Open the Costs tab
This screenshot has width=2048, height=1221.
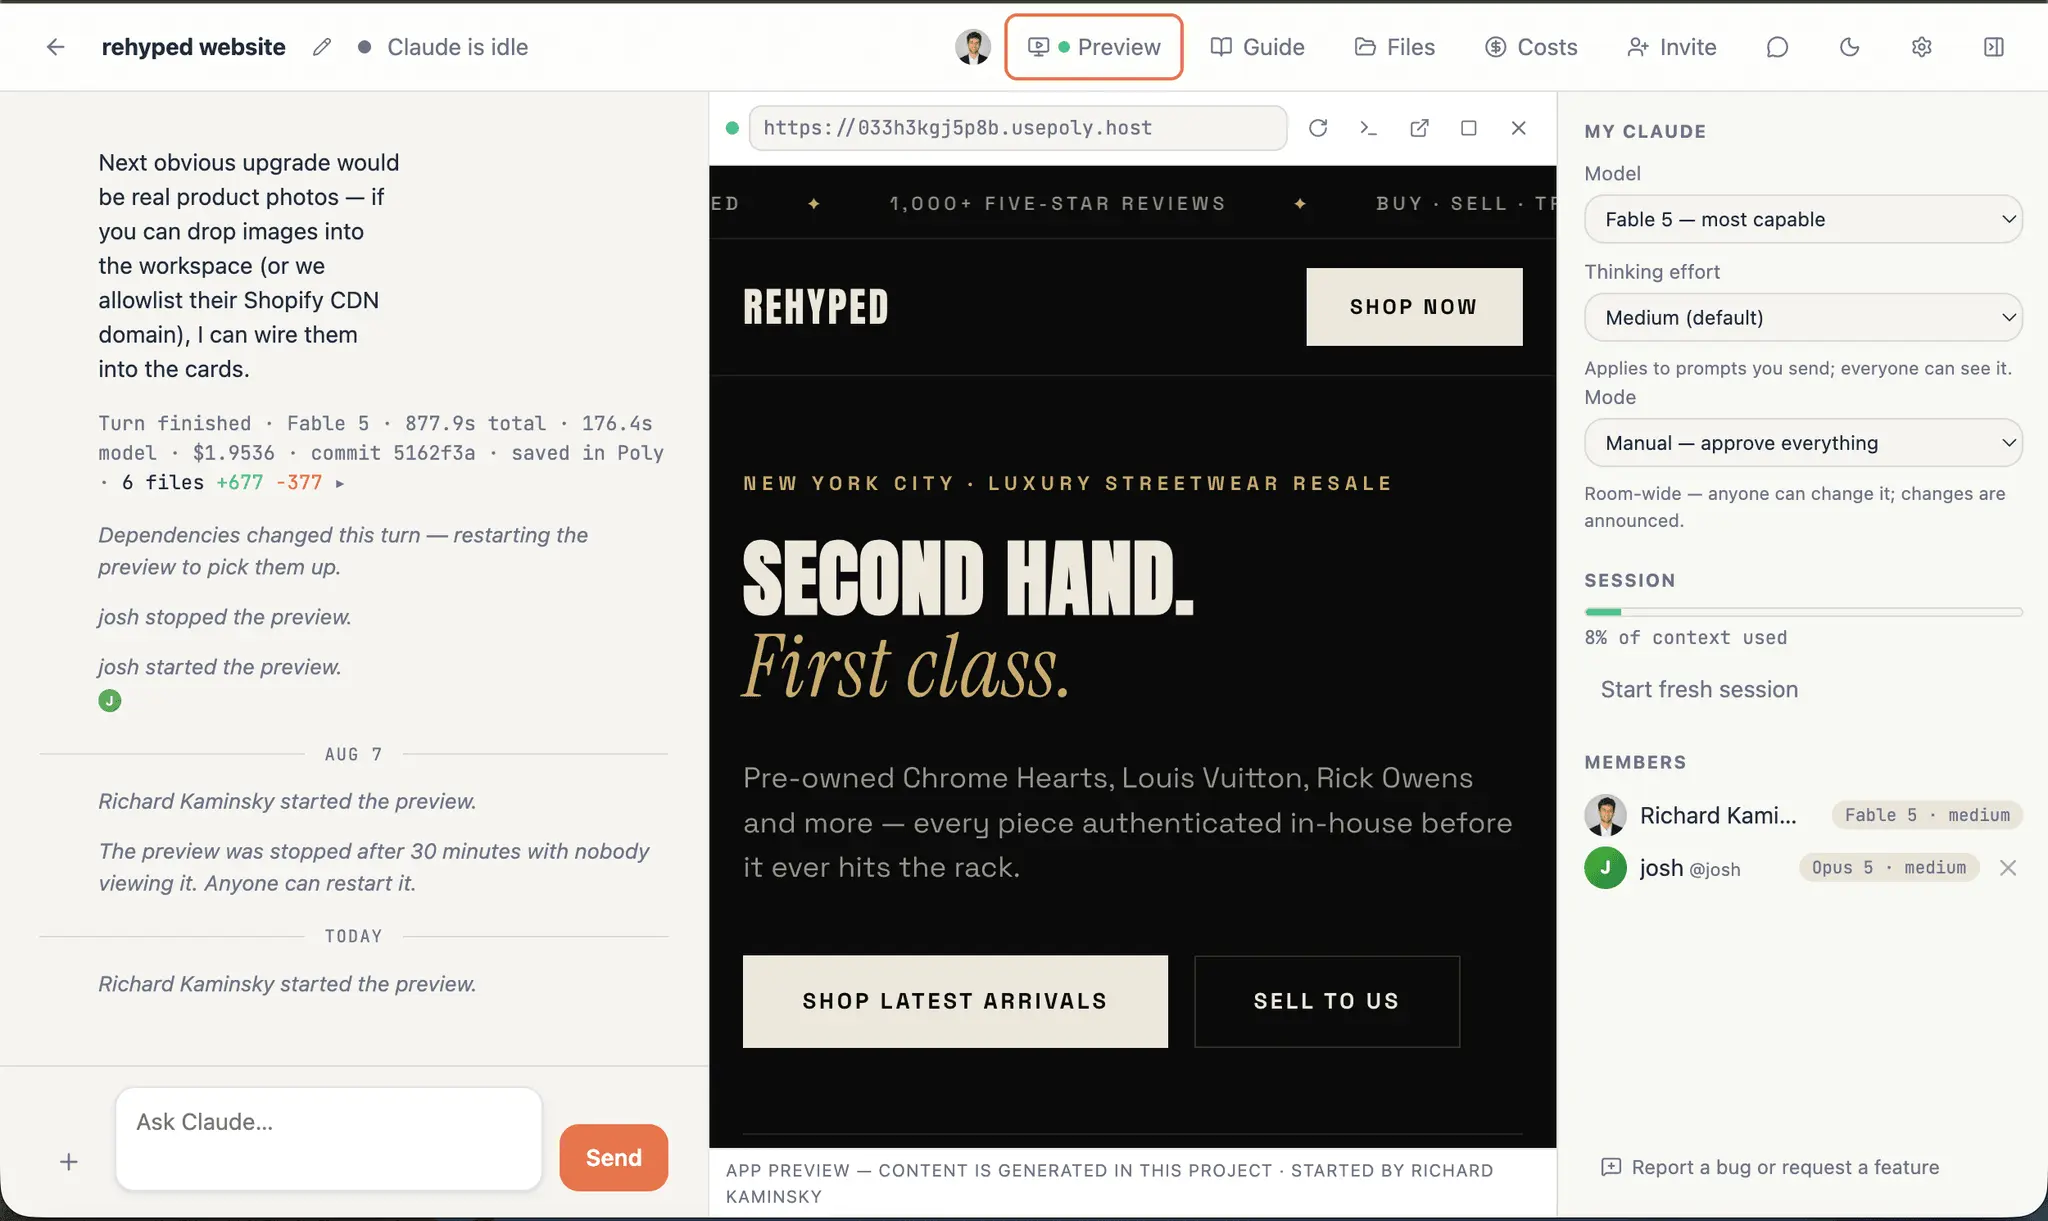[x=1531, y=47]
